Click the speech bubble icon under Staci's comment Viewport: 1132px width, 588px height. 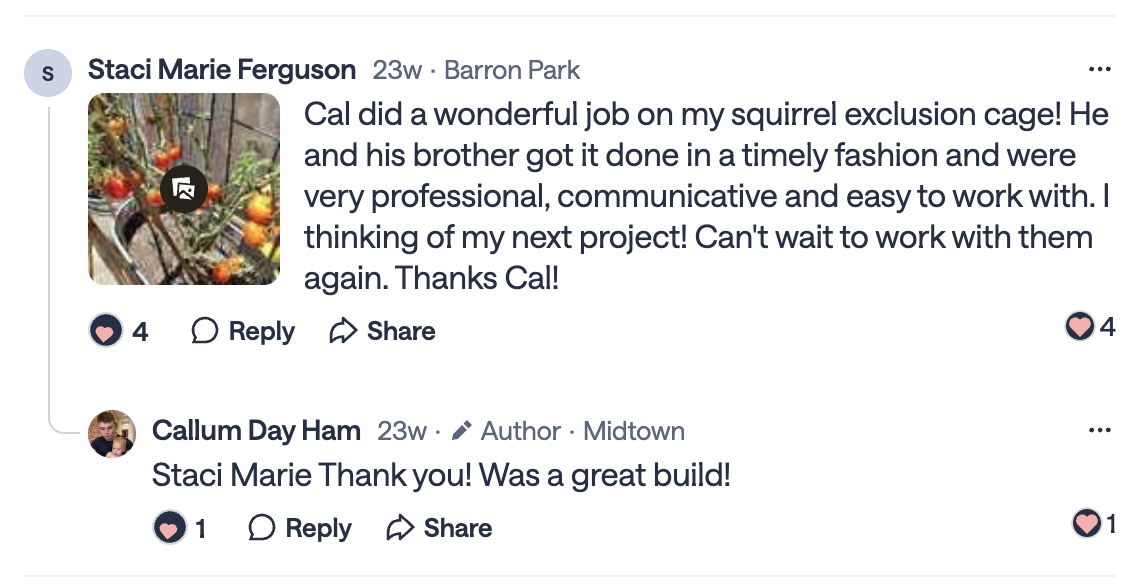[205, 331]
